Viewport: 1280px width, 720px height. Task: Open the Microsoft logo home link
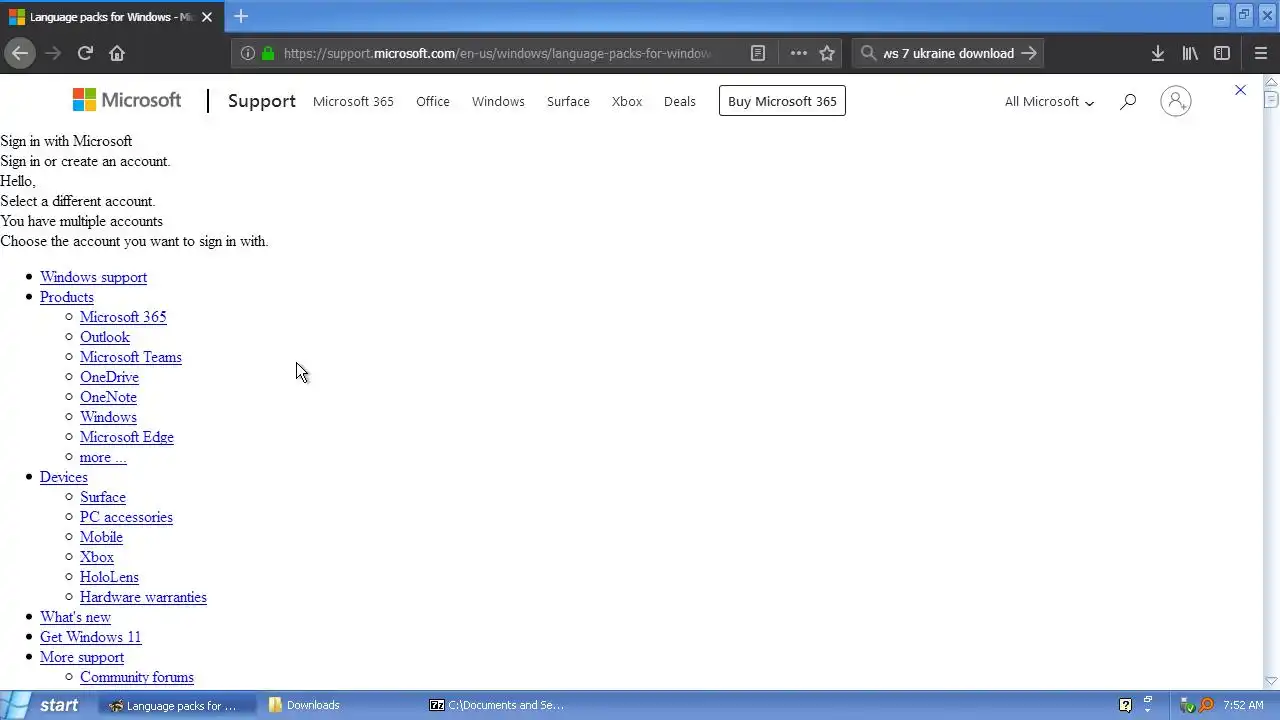(x=127, y=100)
